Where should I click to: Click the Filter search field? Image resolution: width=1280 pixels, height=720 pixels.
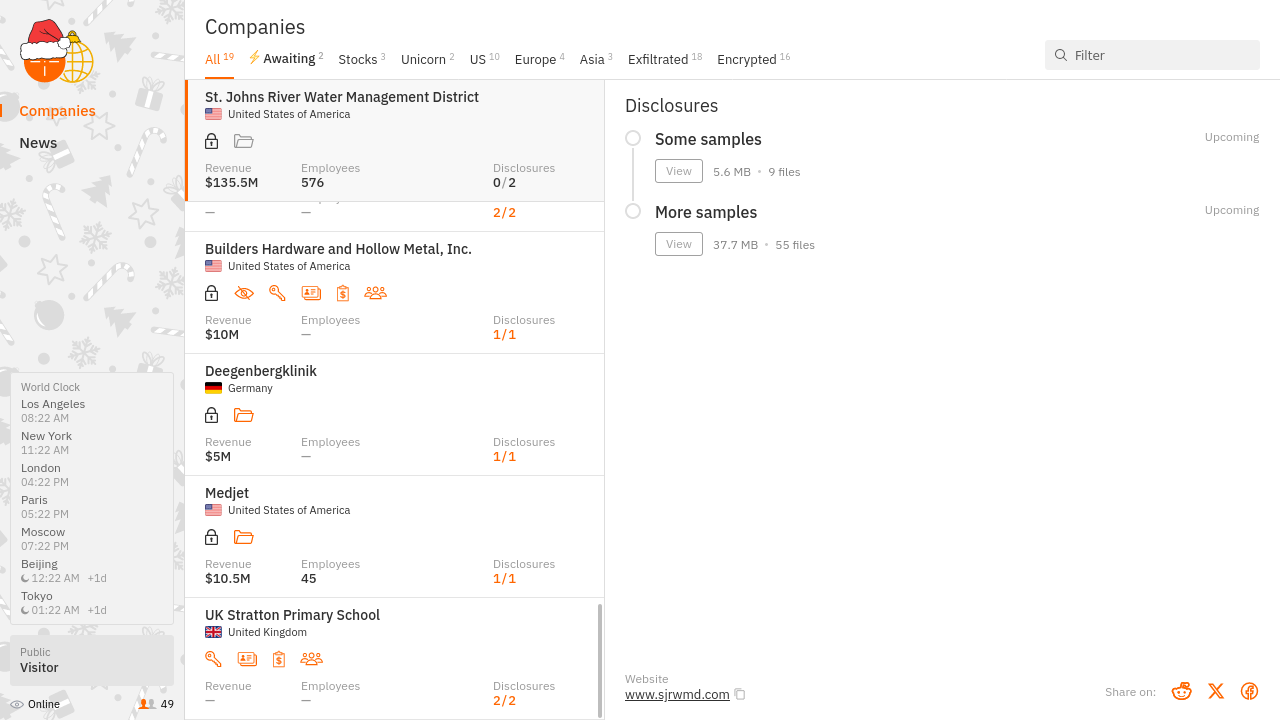point(1152,55)
